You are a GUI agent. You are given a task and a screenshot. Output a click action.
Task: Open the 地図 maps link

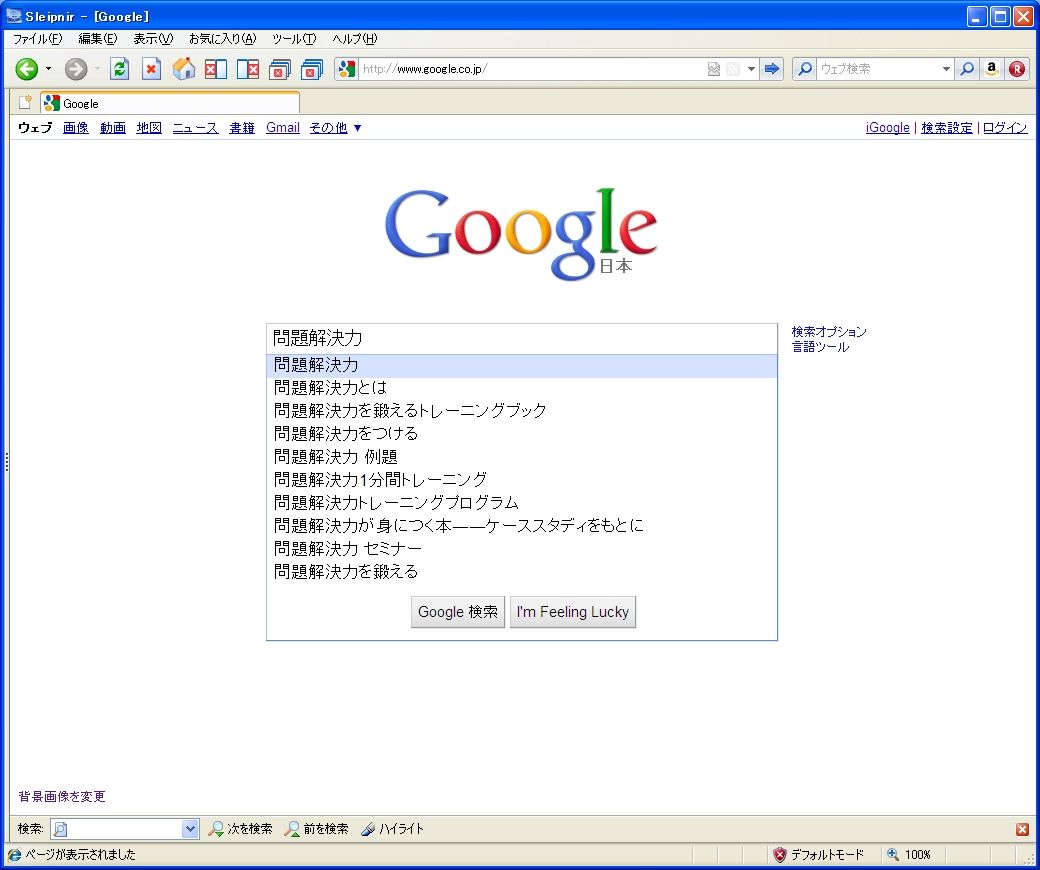pyautogui.click(x=149, y=128)
